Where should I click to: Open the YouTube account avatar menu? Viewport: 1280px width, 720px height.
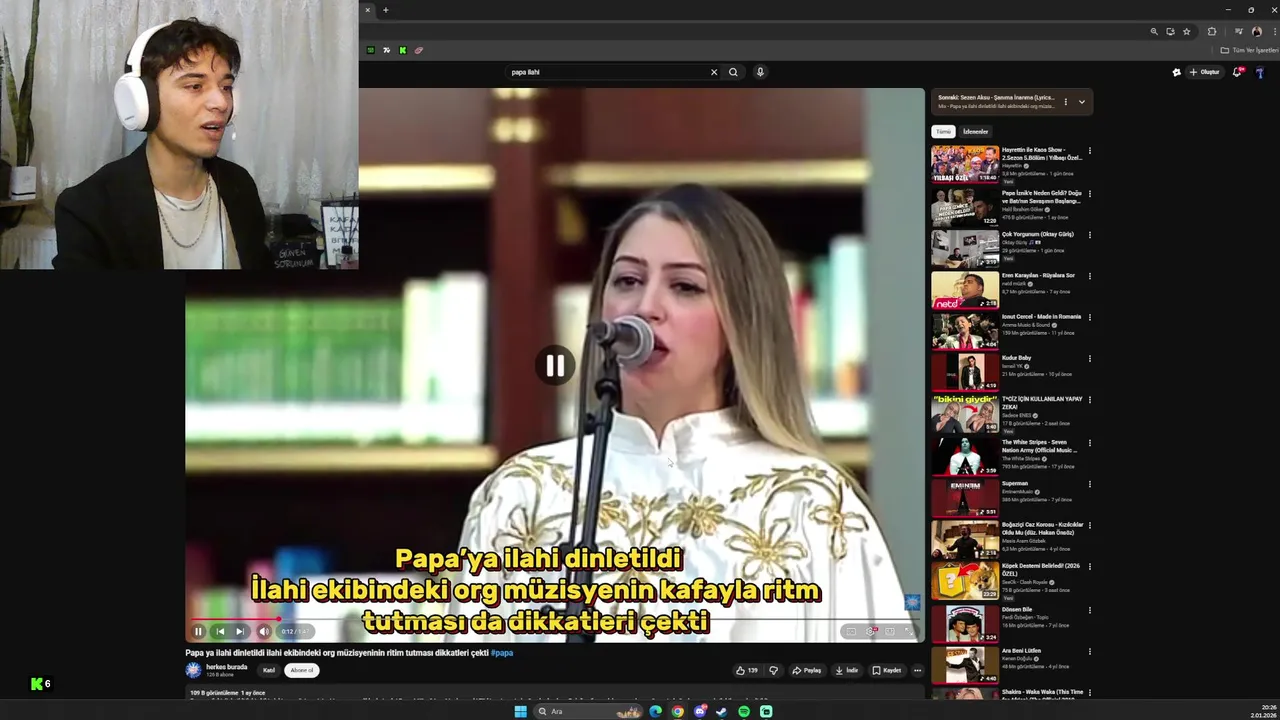[1260, 72]
